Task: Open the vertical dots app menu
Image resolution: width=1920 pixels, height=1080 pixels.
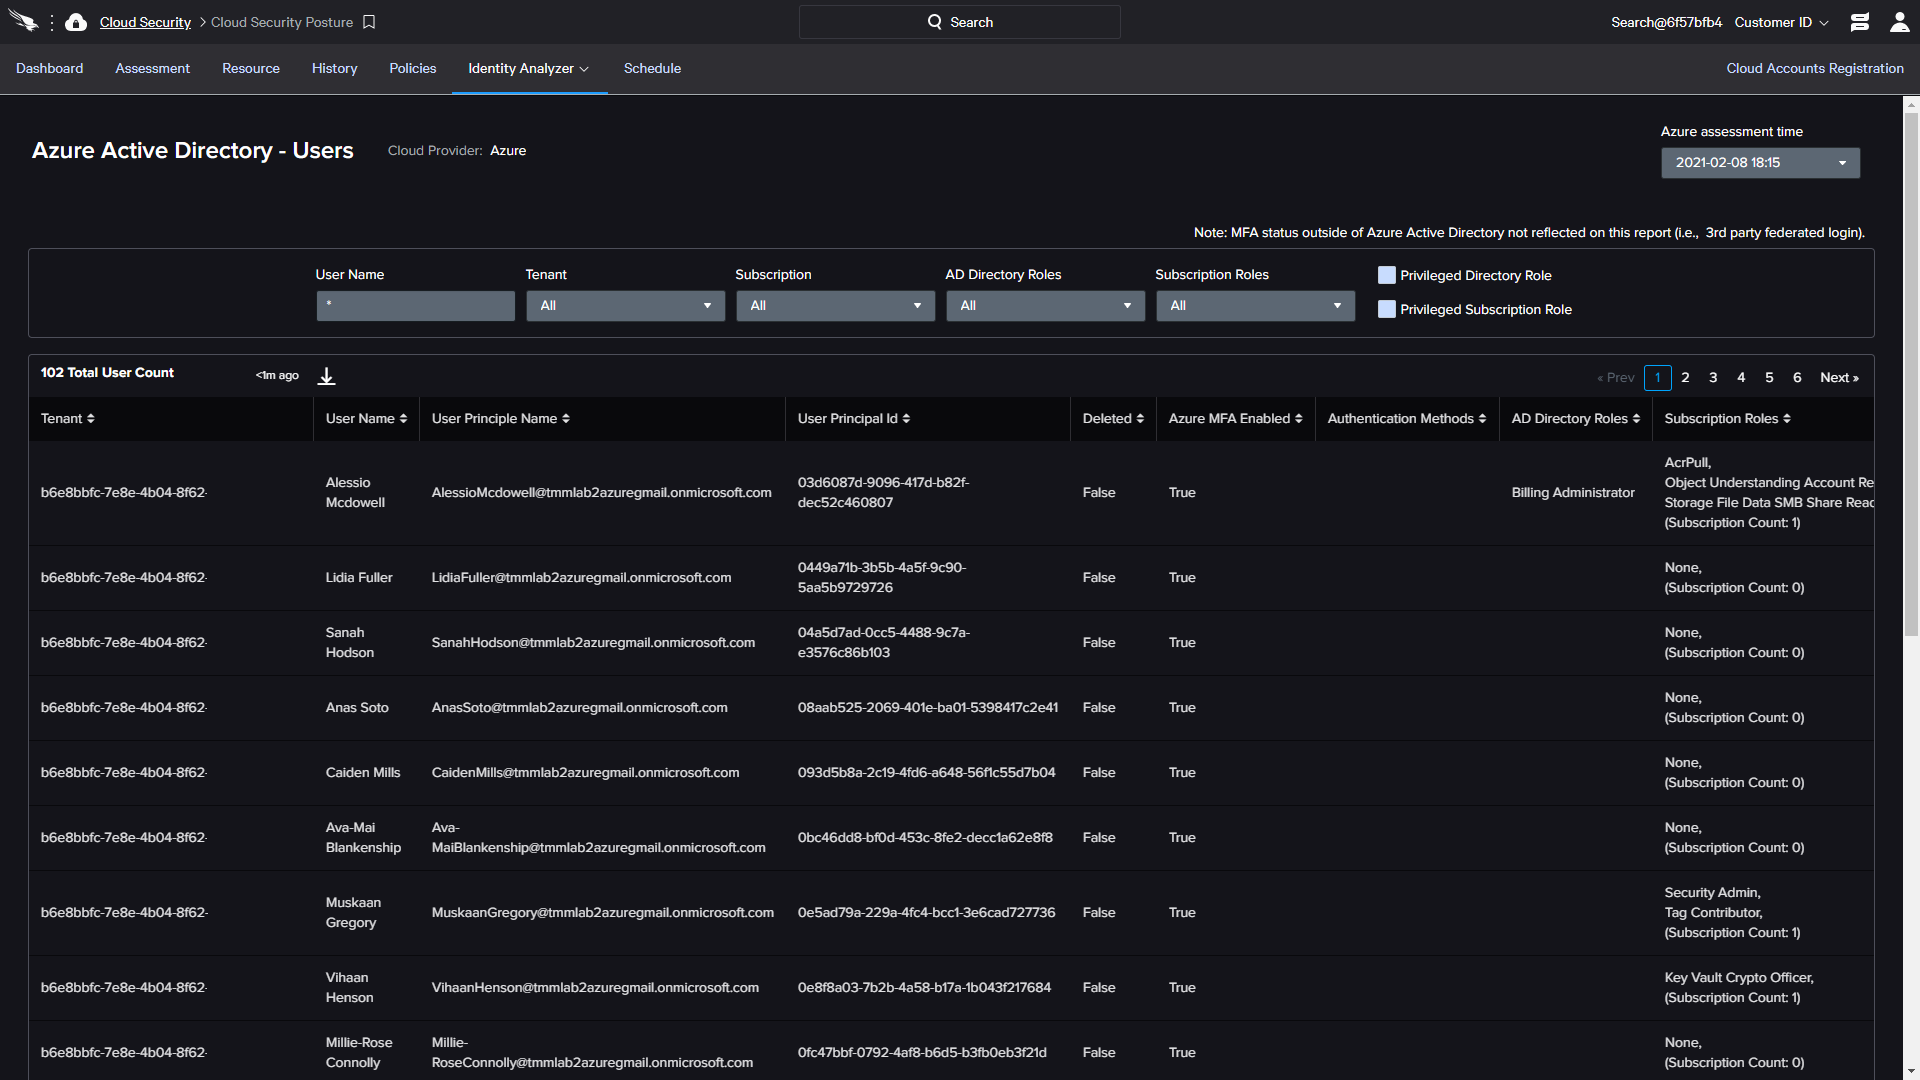Action: coord(52,22)
